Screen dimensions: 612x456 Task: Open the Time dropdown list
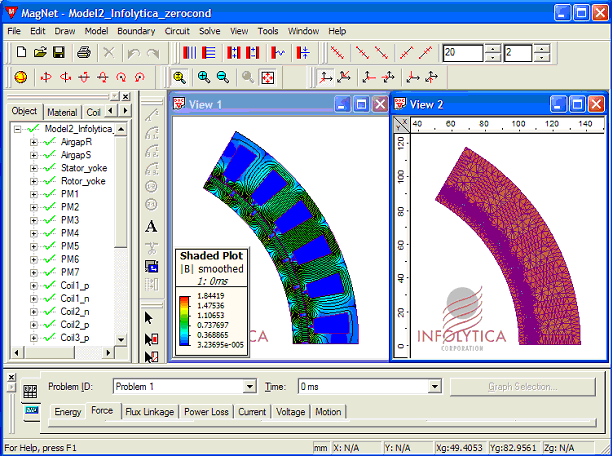pos(434,386)
